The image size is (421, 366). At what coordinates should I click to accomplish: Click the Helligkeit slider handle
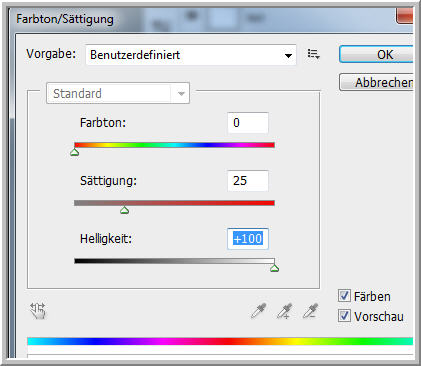pos(274,268)
